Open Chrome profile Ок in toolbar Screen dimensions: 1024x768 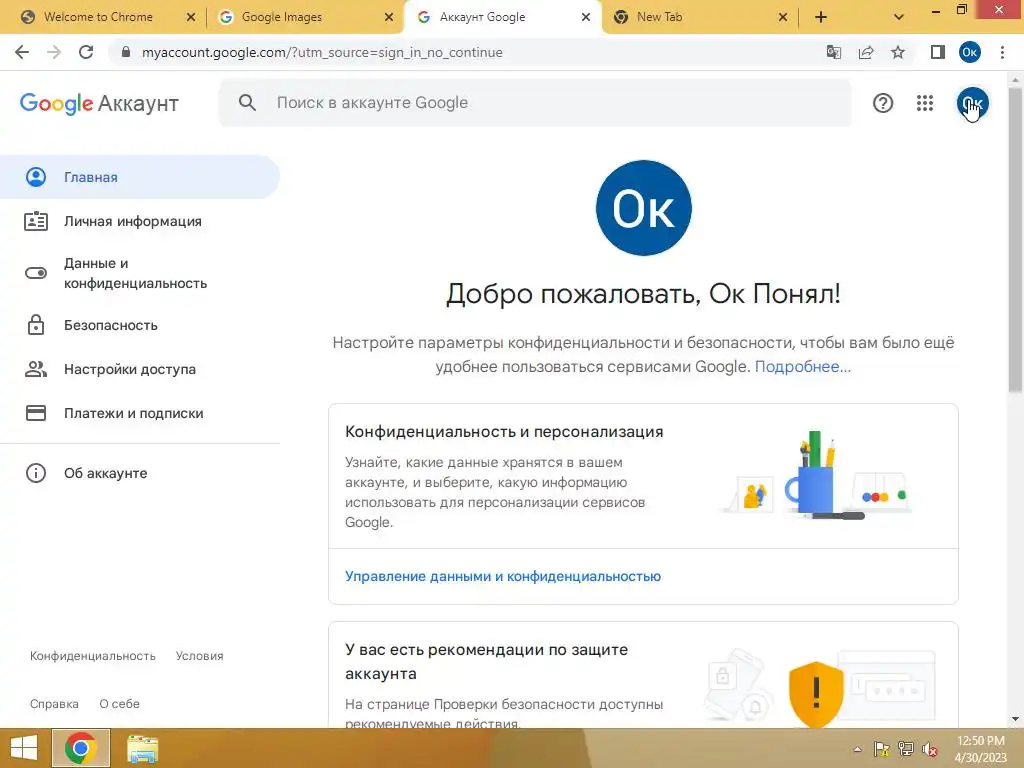click(970, 52)
